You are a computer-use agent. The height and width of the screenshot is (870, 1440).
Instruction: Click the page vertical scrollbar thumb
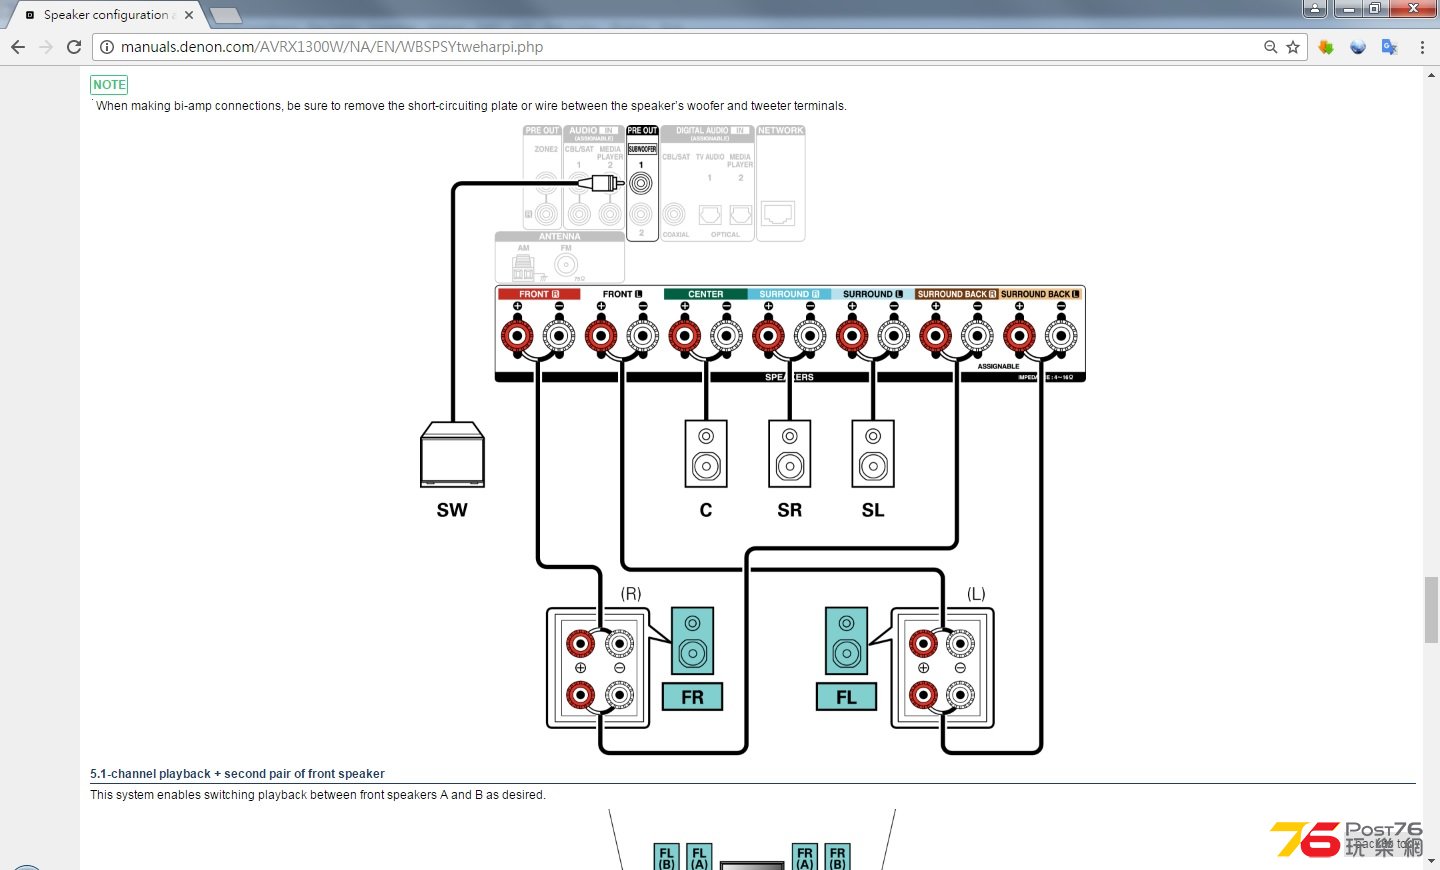[1431, 610]
